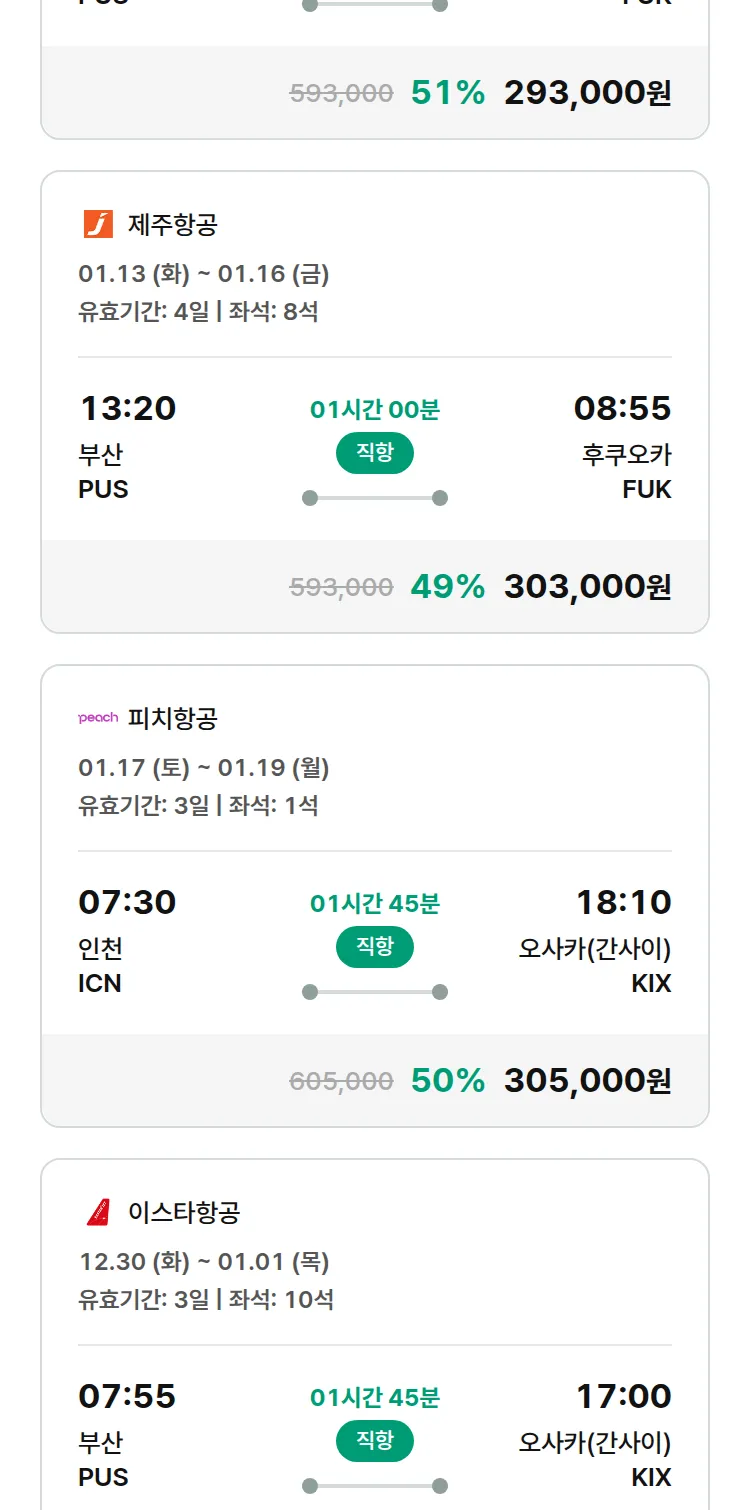The width and height of the screenshot is (750, 1510).
Task: Click 직항 badge on Jeju Air flight
Action: click(x=375, y=453)
